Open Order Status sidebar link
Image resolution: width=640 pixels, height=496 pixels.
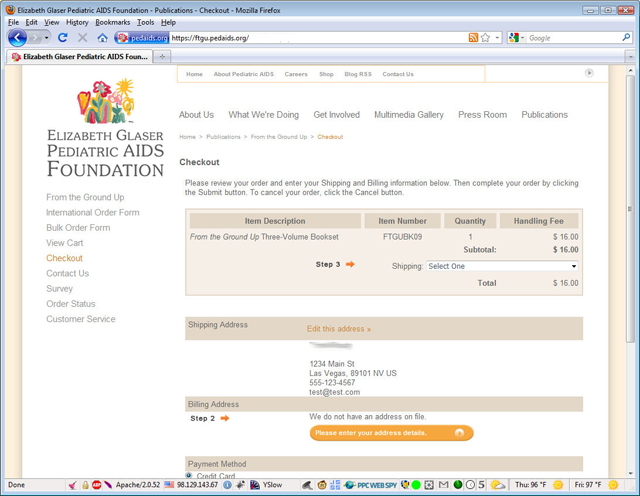(71, 304)
